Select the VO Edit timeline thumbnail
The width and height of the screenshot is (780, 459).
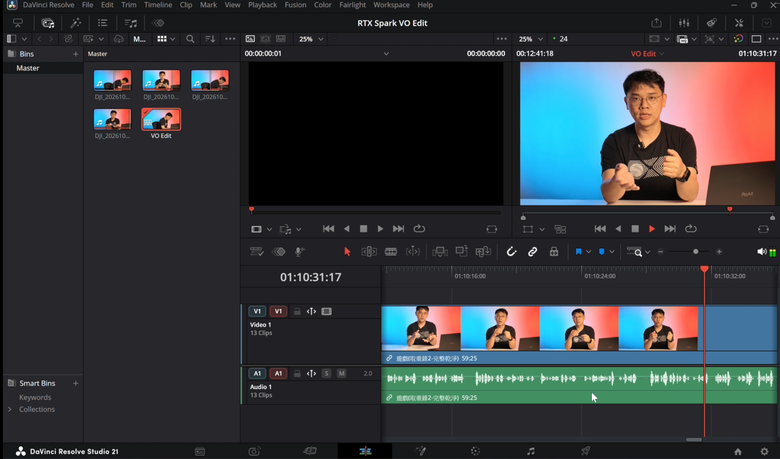coord(161,119)
